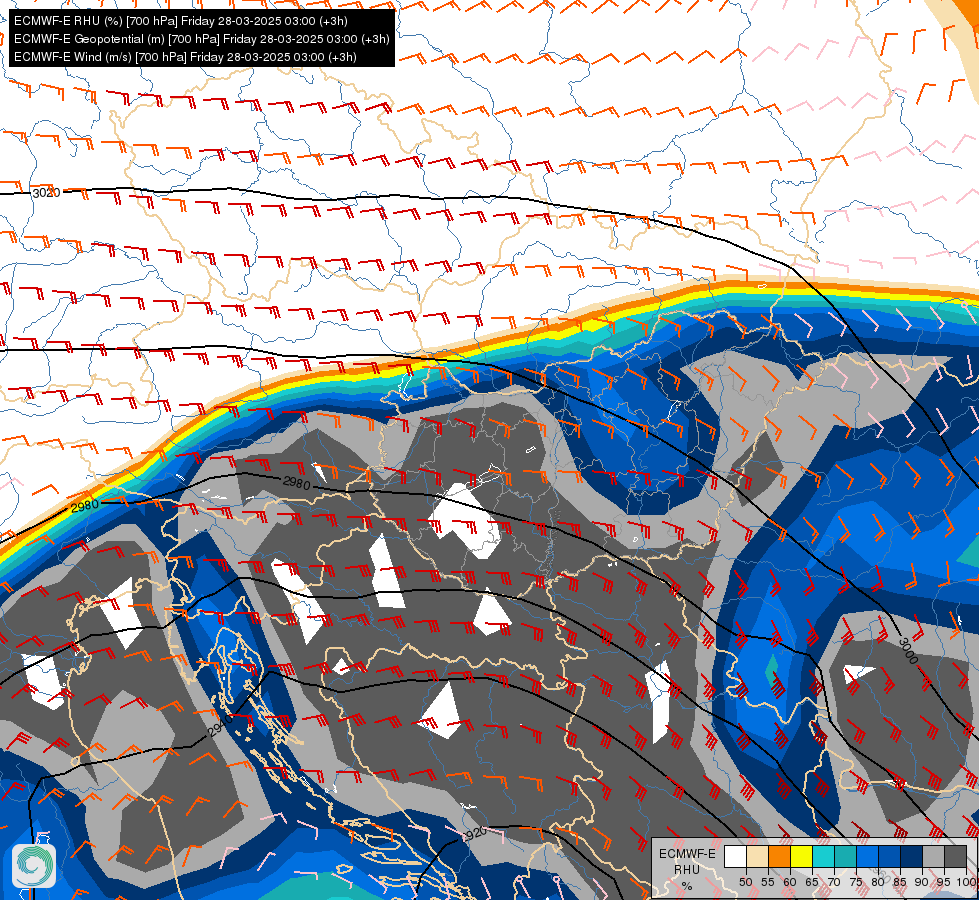
Task: Click the swirl logo icon
Action: (34, 865)
